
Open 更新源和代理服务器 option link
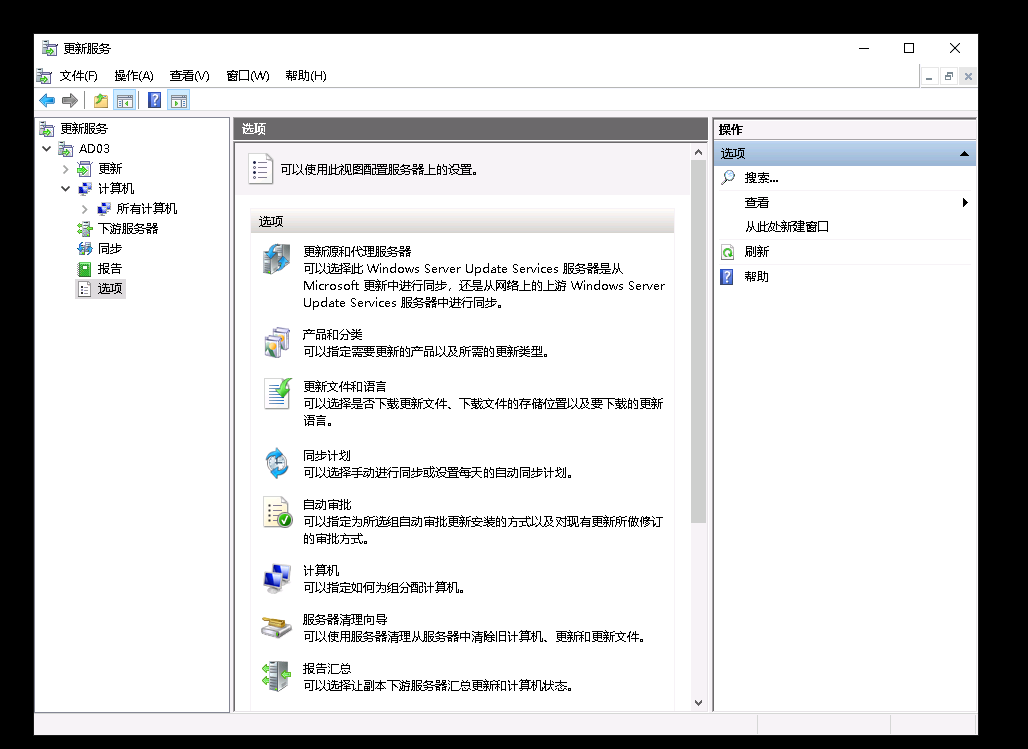[x=357, y=252]
